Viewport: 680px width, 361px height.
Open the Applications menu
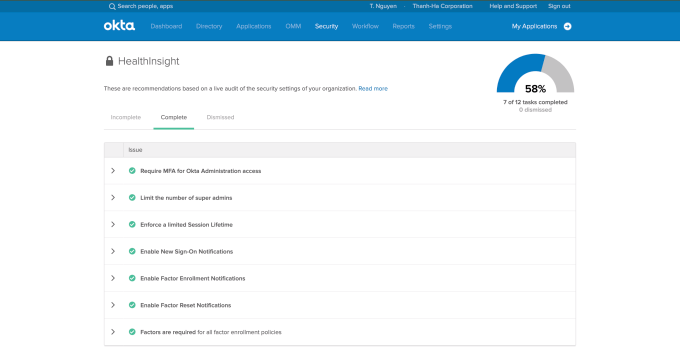[254, 26]
